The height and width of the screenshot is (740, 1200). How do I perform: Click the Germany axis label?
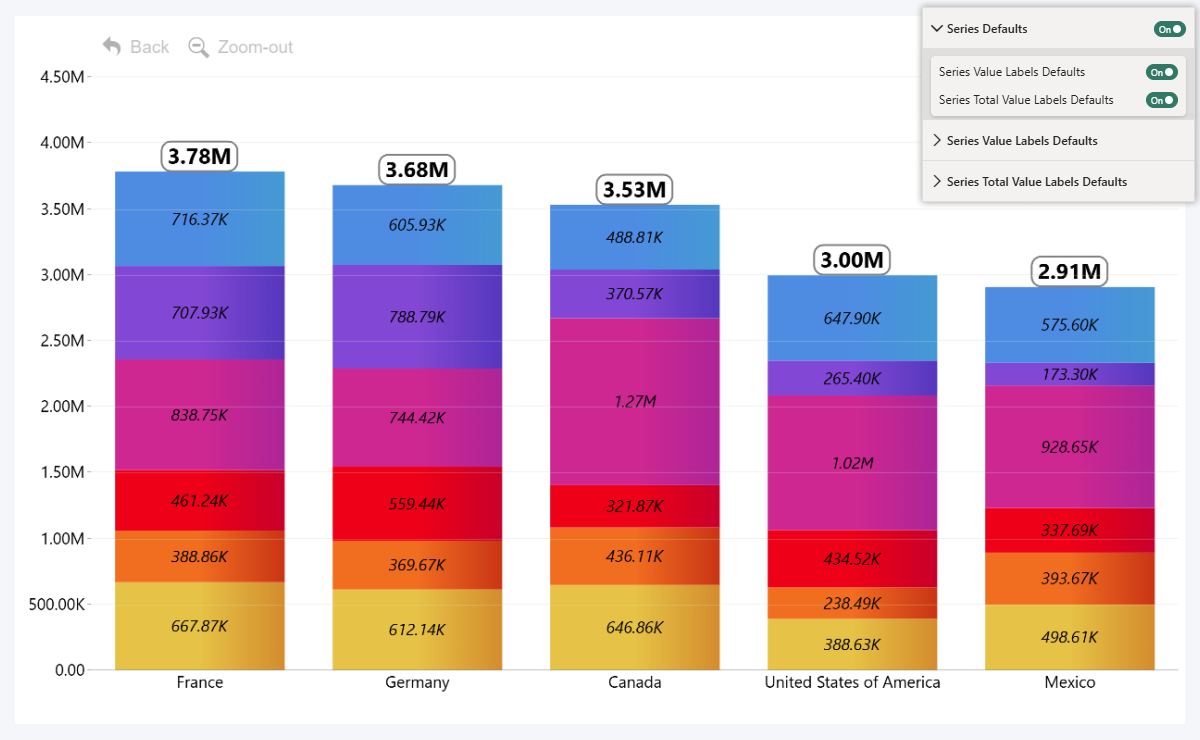[417, 682]
